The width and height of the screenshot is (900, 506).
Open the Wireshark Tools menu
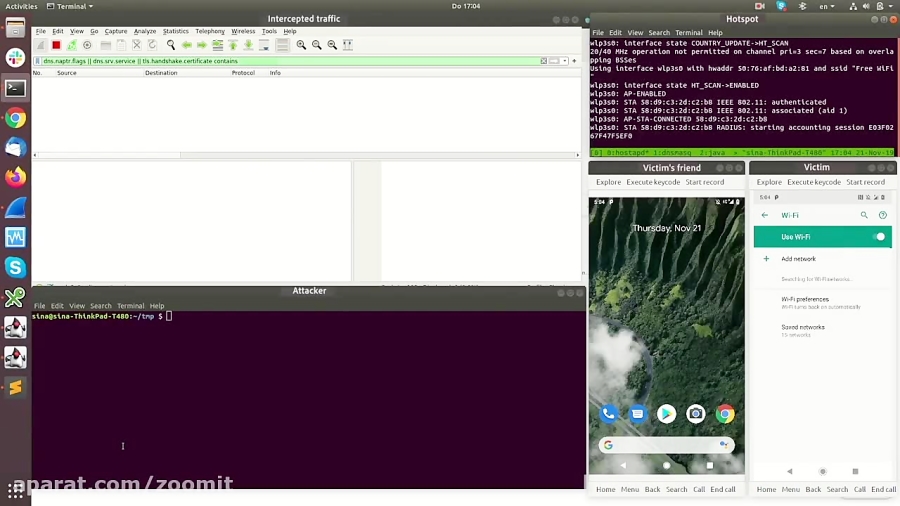tap(269, 31)
